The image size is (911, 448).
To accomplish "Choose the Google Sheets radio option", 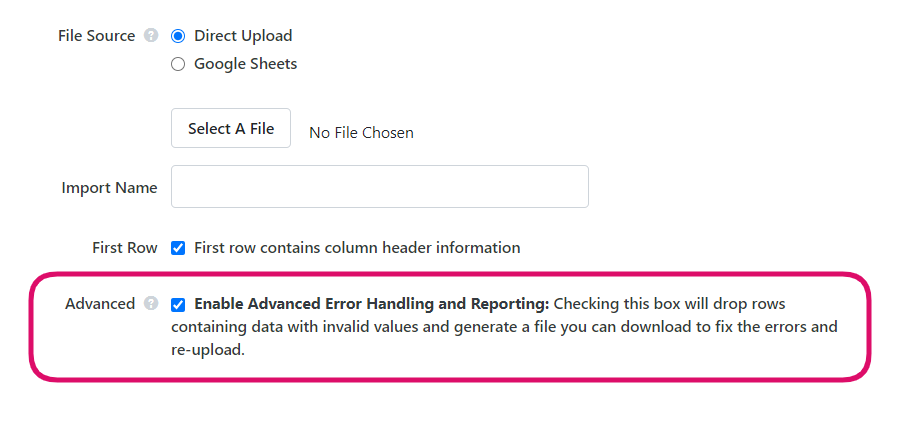I will coord(178,64).
